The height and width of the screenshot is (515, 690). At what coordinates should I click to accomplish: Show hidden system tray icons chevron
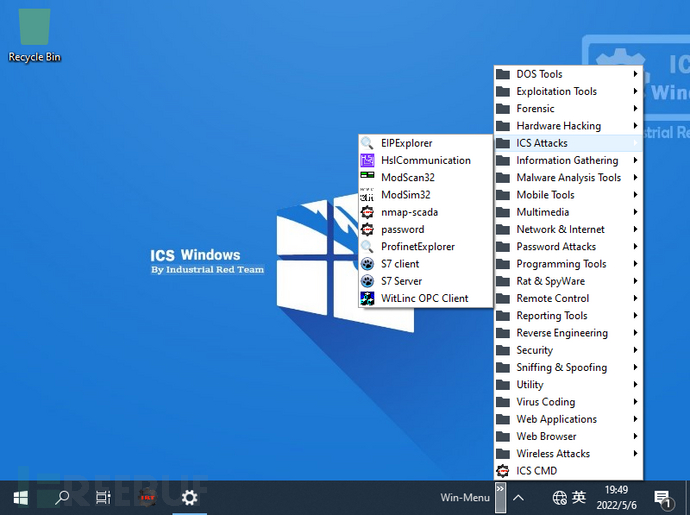tap(518, 497)
